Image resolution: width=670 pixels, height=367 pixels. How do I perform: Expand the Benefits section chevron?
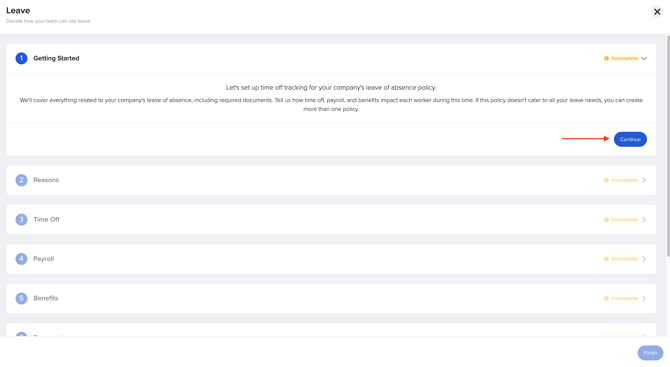[644, 298]
